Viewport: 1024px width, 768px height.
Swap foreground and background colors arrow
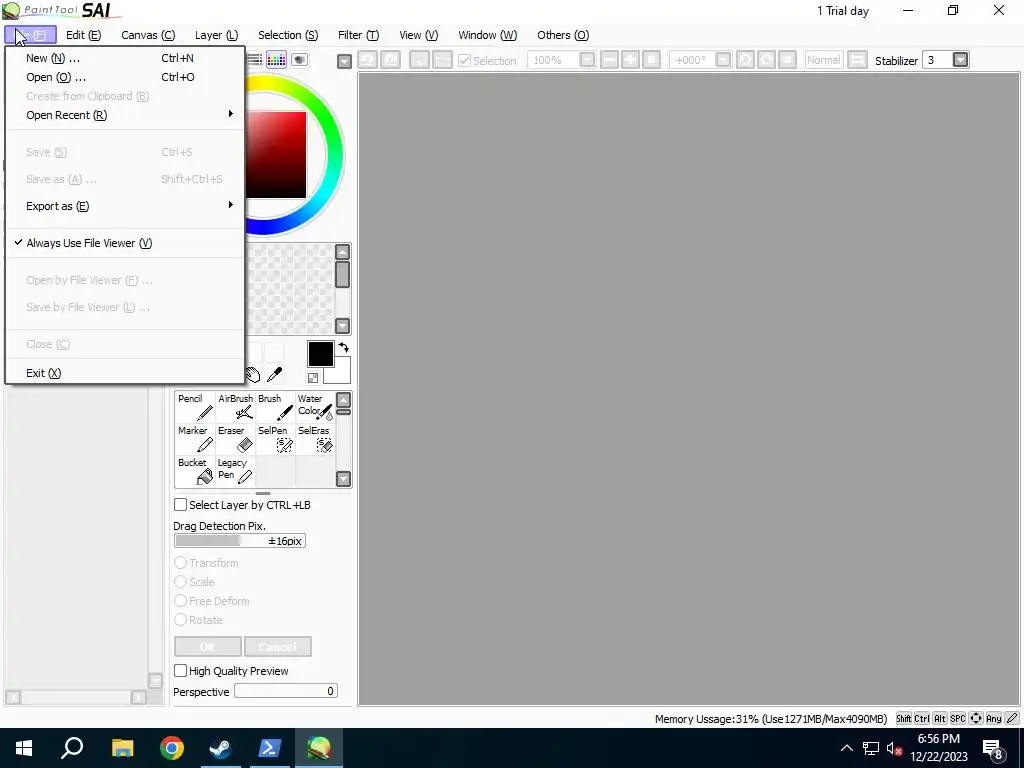(344, 347)
